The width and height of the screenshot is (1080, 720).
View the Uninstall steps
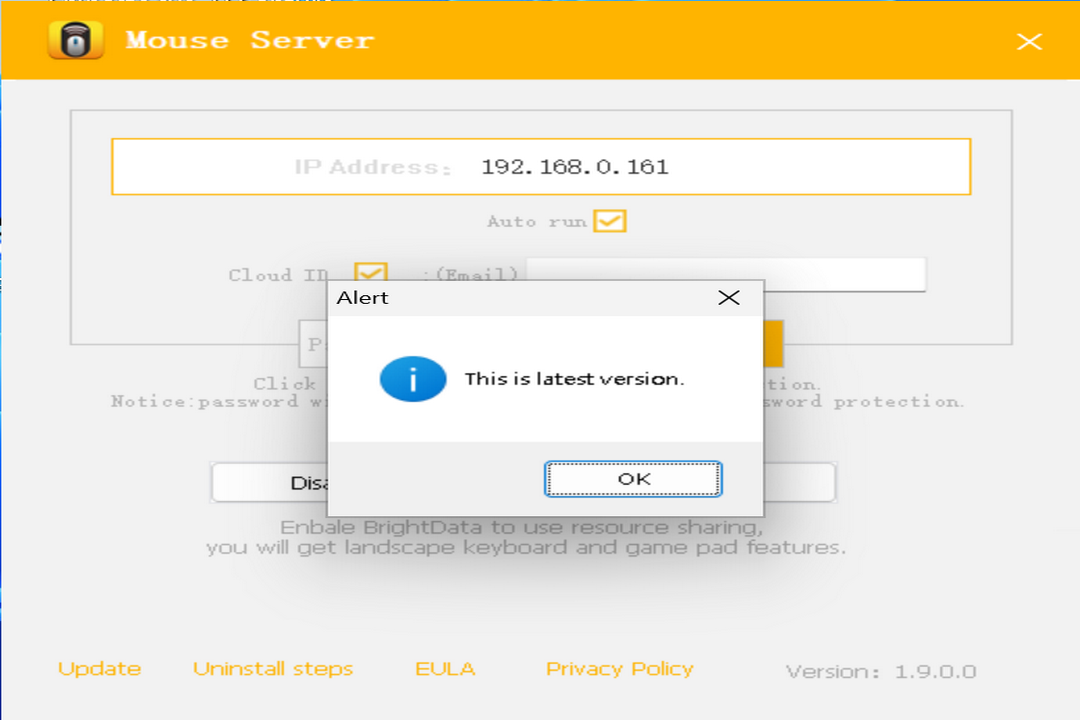coord(273,669)
